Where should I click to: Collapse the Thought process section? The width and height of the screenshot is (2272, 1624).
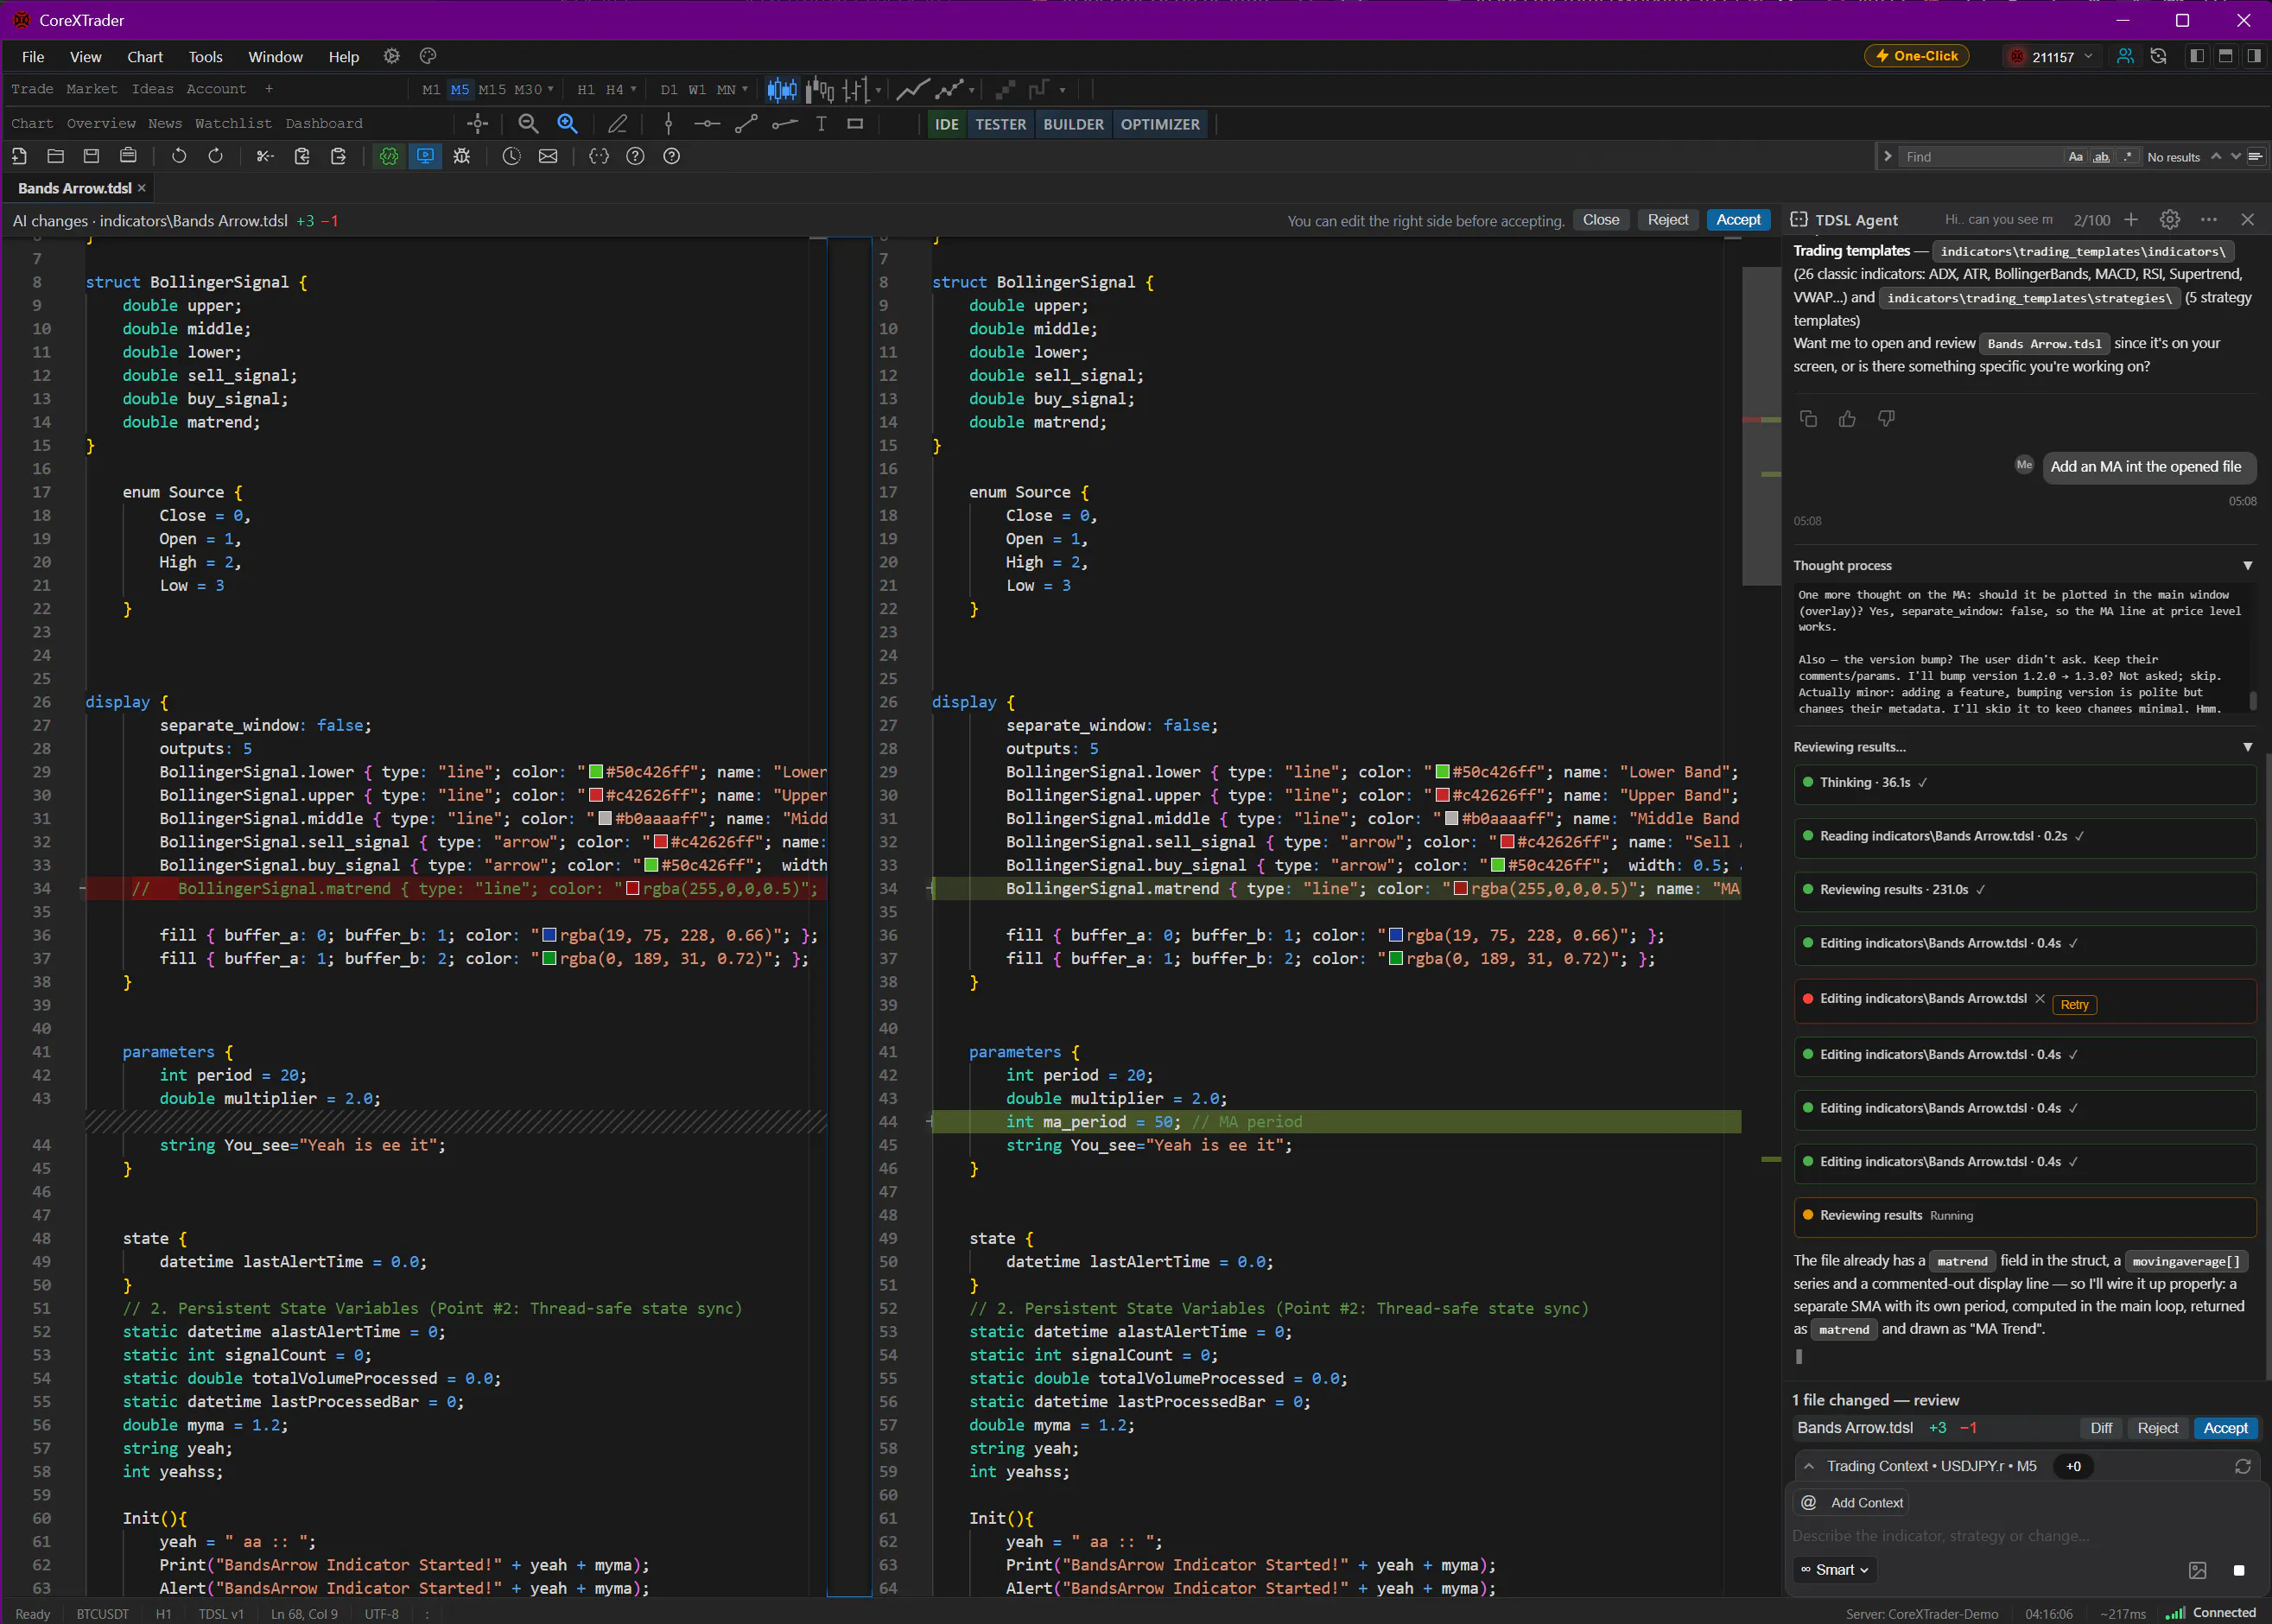coord(2247,566)
